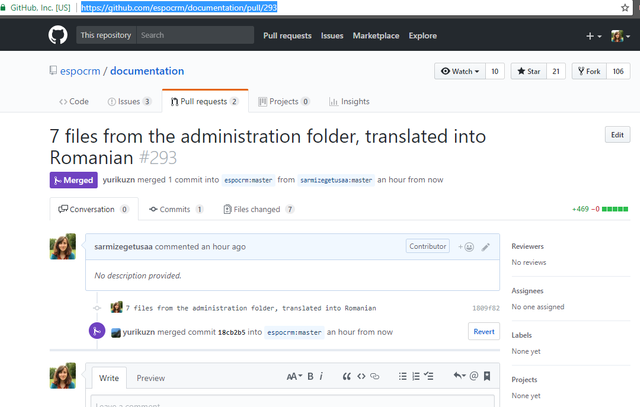640x407 pixels.
Task: Insert code with the code brackets icon
Action: 361,376
